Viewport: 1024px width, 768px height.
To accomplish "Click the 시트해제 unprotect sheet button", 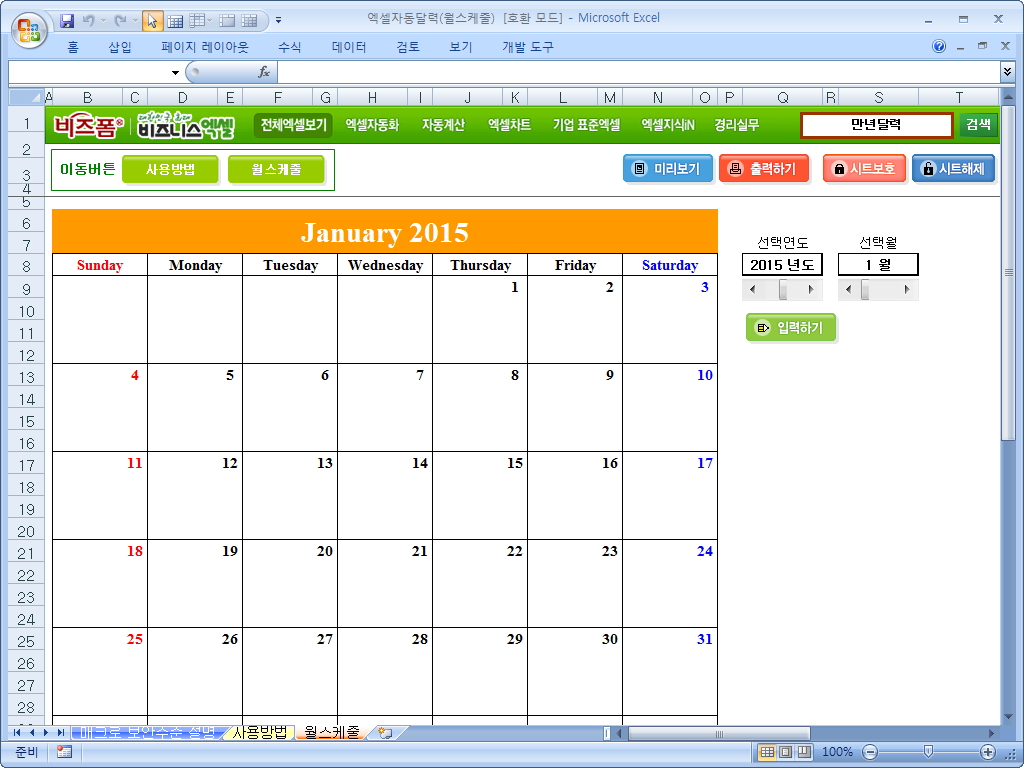I will point(953,168).
